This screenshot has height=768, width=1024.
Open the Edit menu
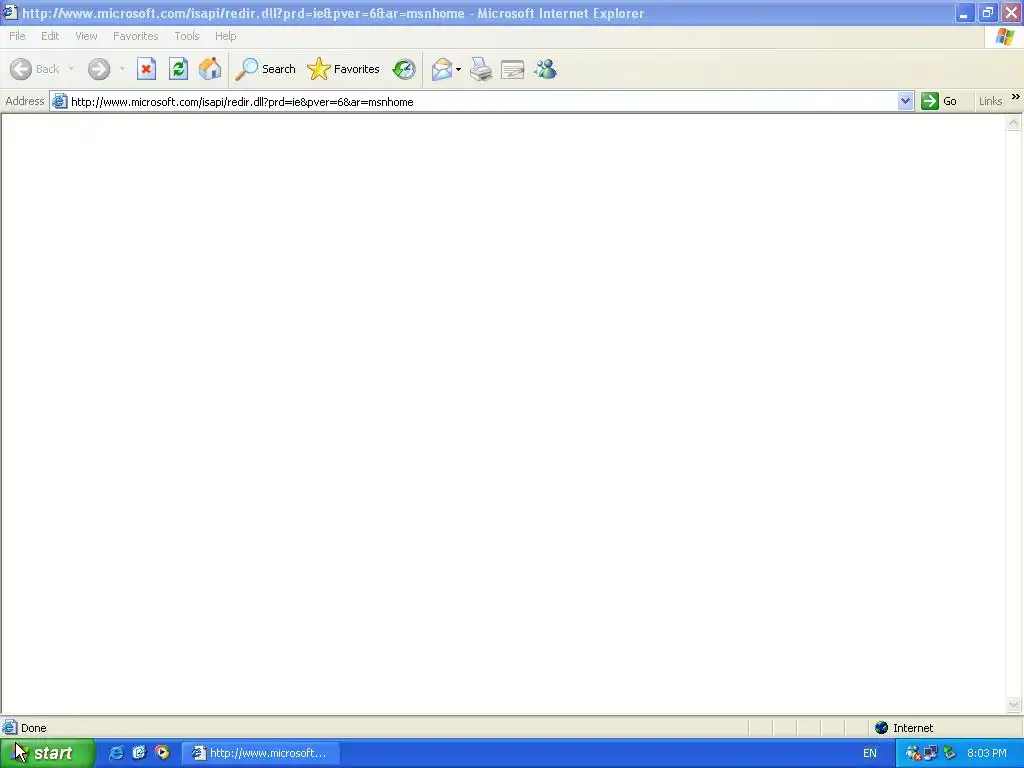point(50,36)
